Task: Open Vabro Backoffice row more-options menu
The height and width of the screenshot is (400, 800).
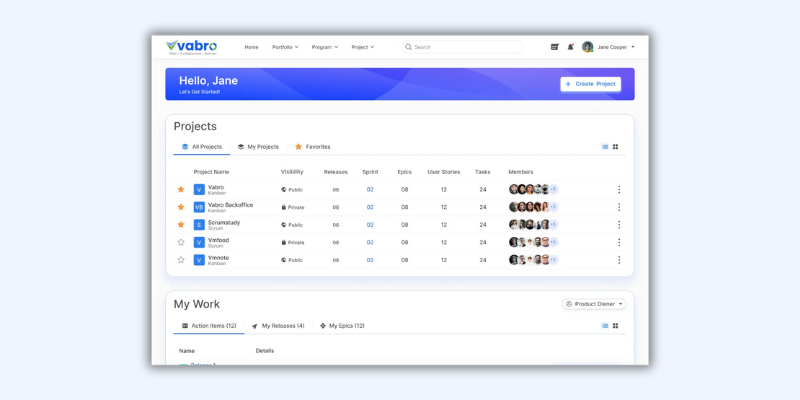Action: [x=619, y=207]
